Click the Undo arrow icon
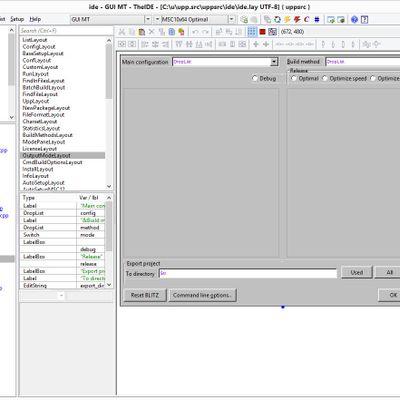The width and height of the screenshot is (400, 400). tap(196, 32)
